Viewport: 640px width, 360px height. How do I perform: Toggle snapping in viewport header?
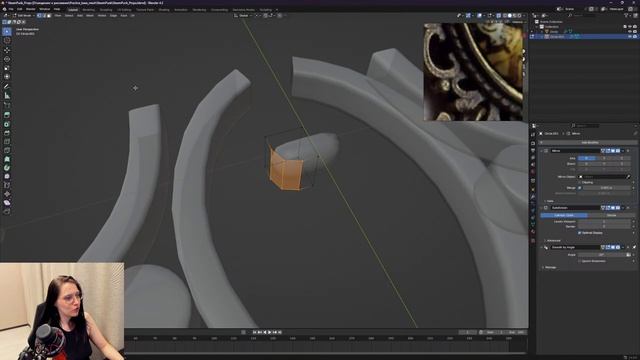pyautogui.click(x=266, y=16)
